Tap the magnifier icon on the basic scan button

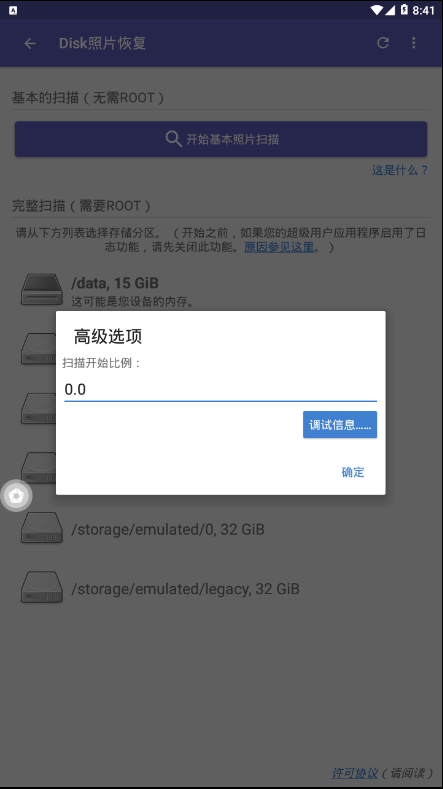click(174, 139)
